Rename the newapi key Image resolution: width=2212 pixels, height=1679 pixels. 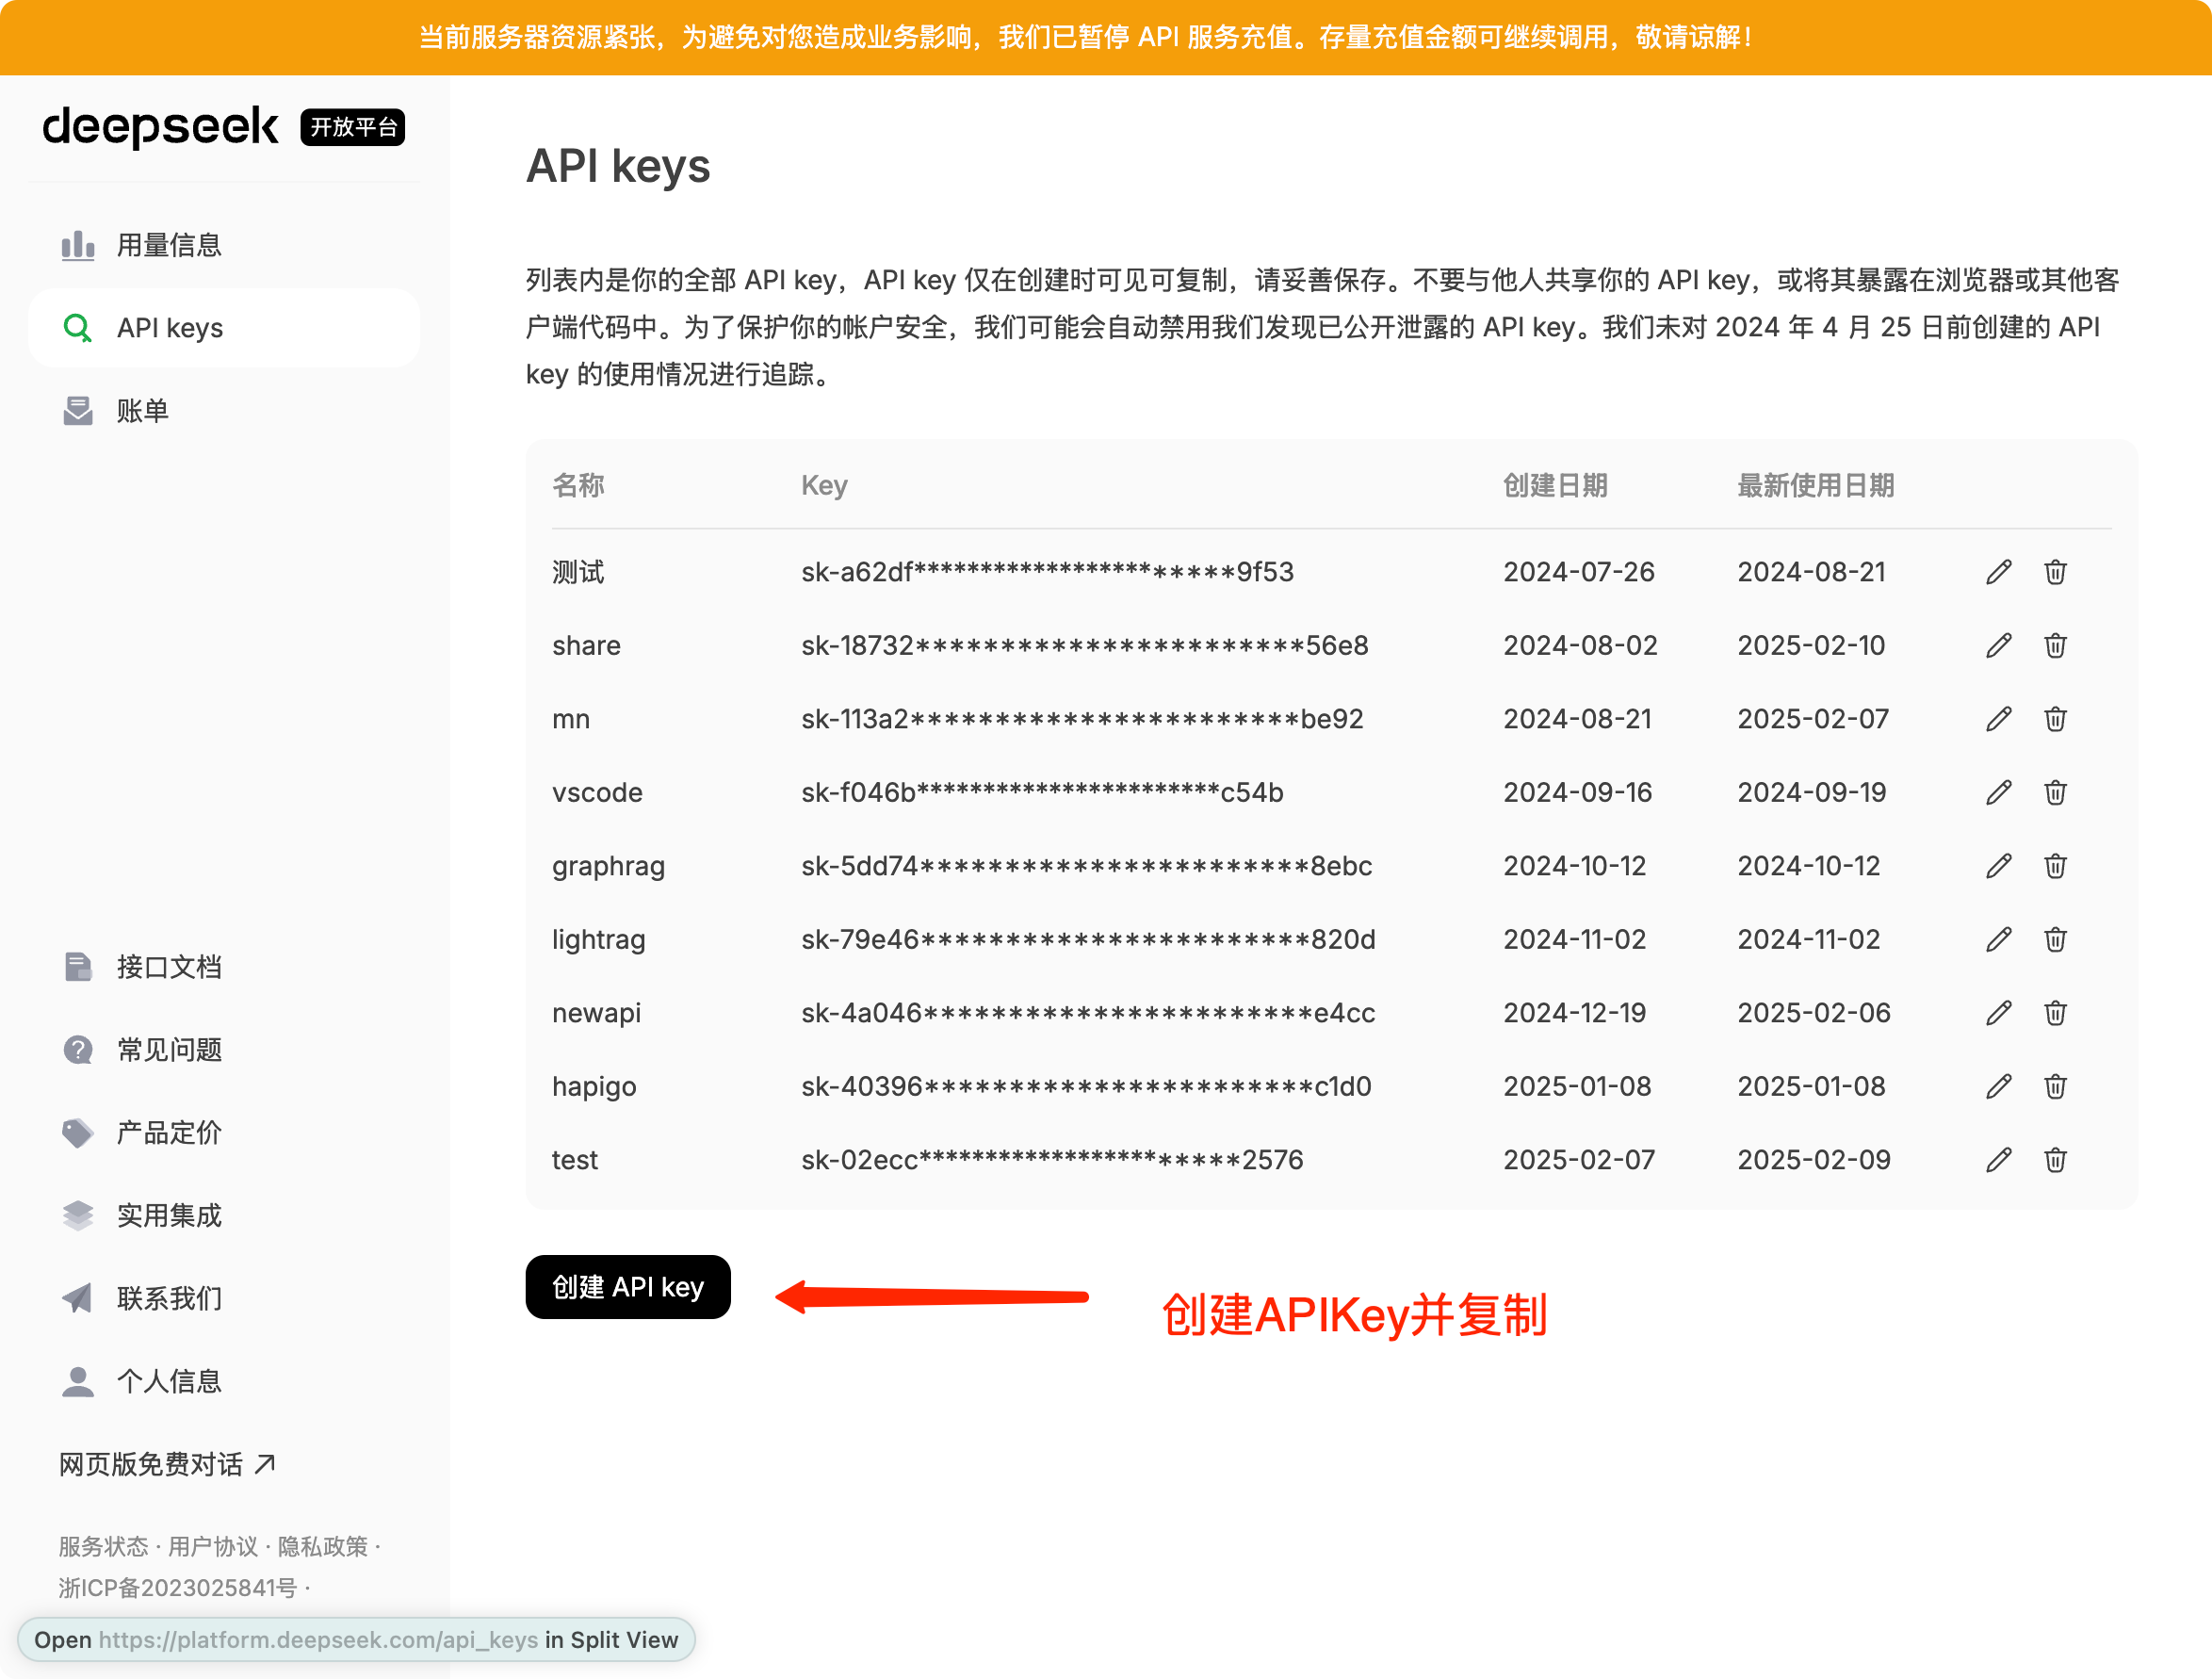(1998, 1013)
